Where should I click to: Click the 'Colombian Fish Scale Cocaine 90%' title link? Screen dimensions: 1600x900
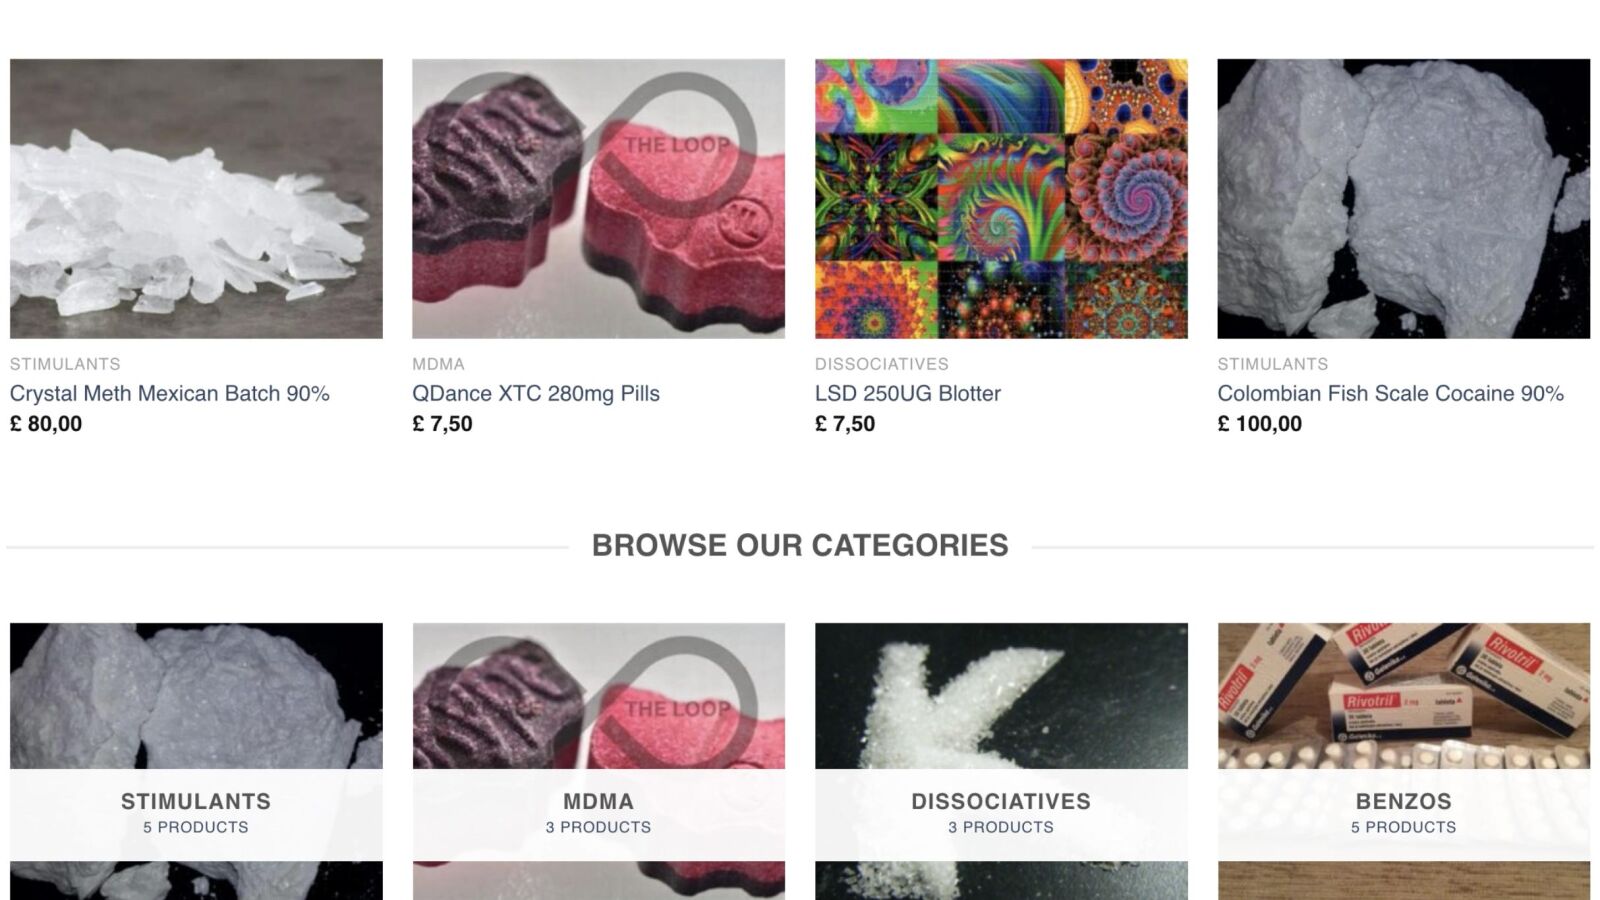(x=1390, y=393)
